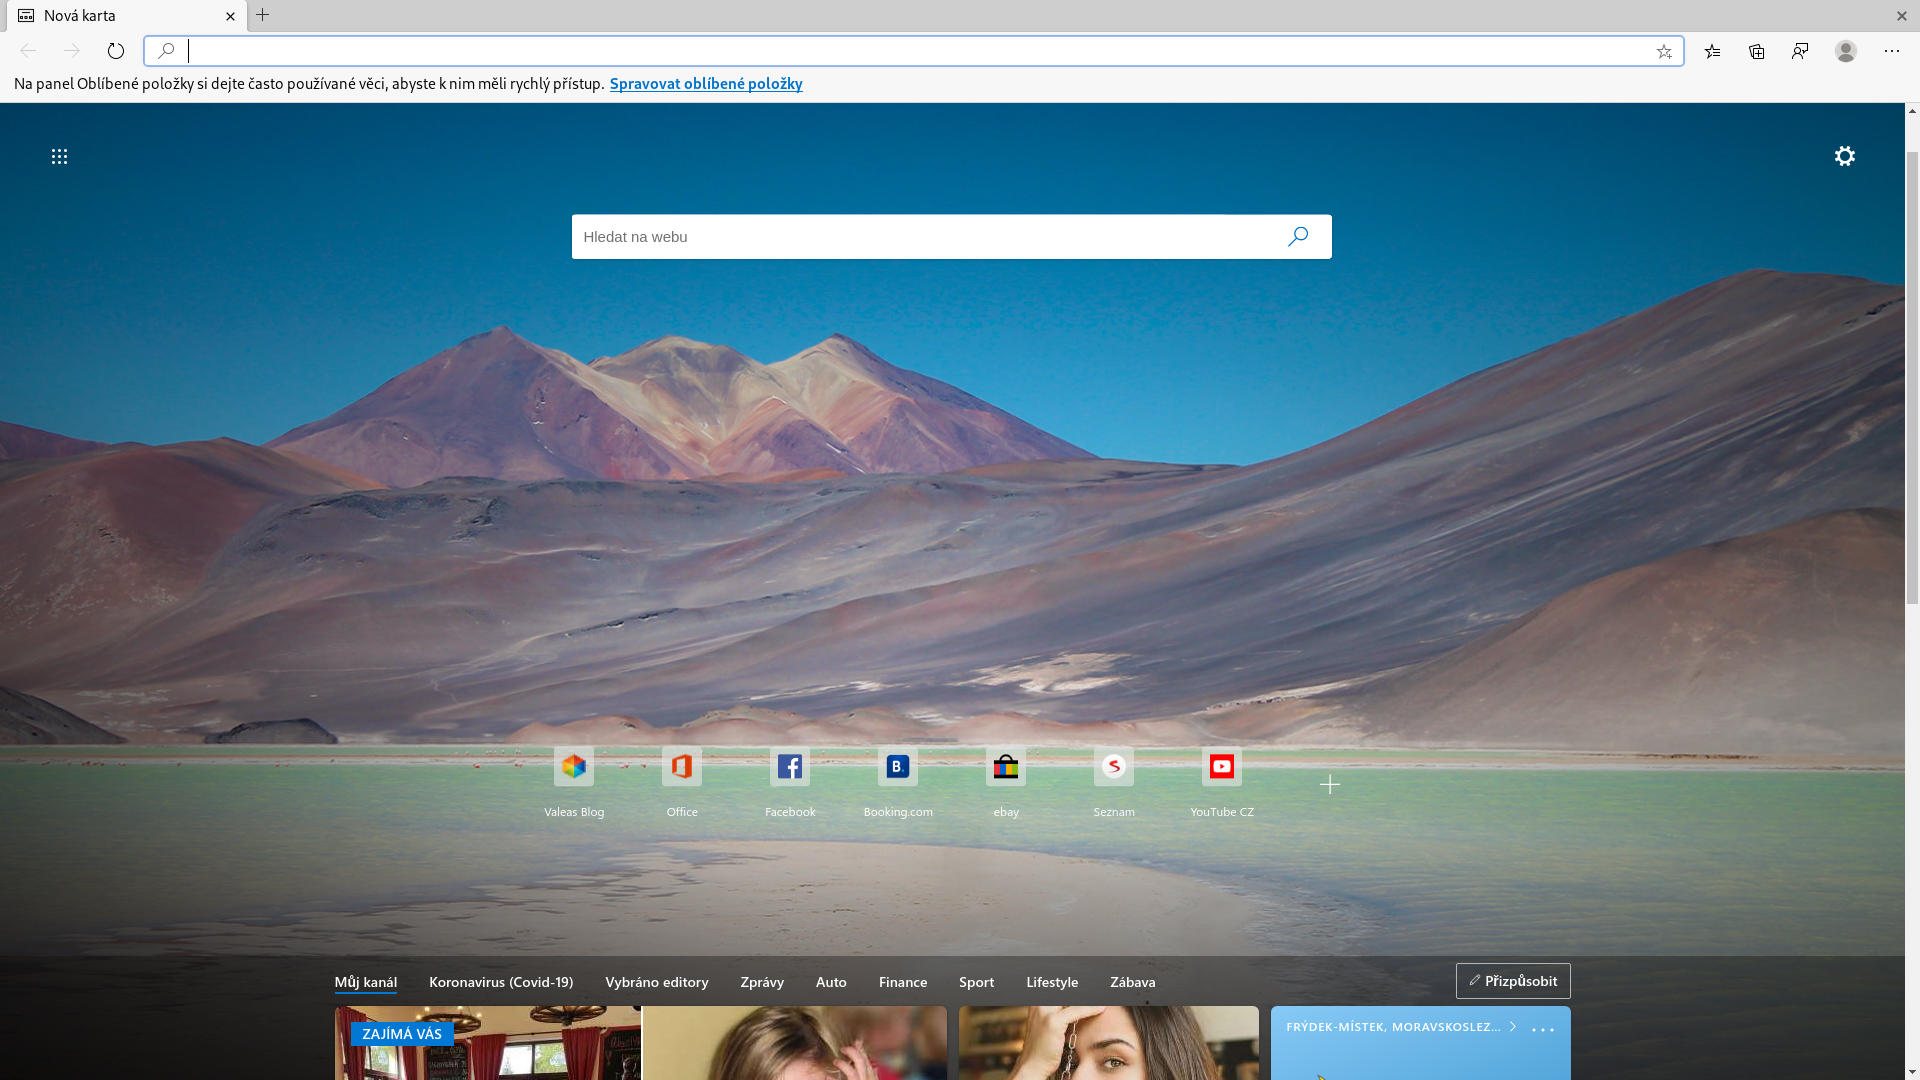The height and width of the screenshot is (1080, 1920).
Task: Open page settings gear icon
Action: pos(1845,156)
